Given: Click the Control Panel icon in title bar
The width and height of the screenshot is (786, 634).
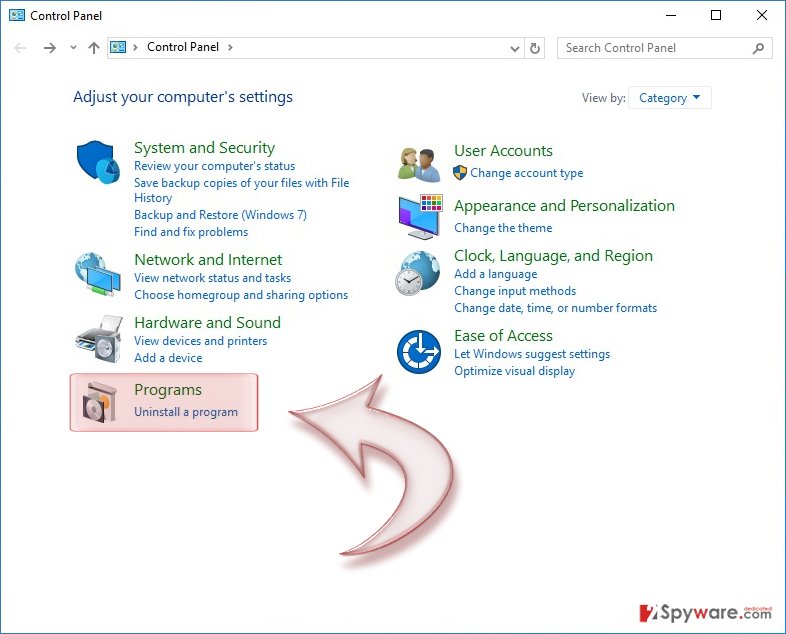Looking at the screenshot, I should pyautogui.click(x=17, y=15).
